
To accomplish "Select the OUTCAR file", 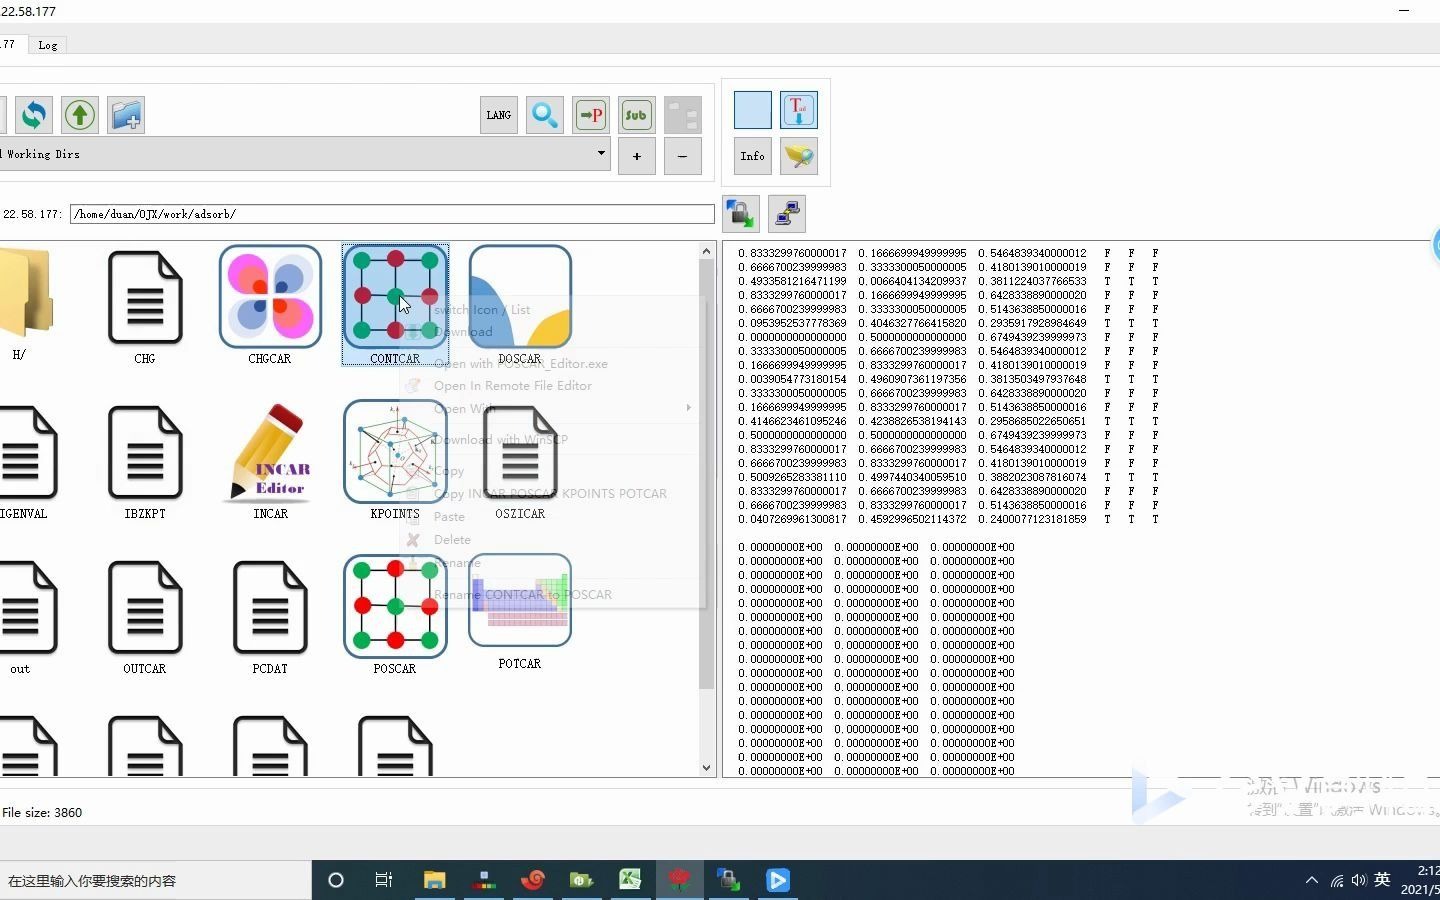I will point(145,617).
